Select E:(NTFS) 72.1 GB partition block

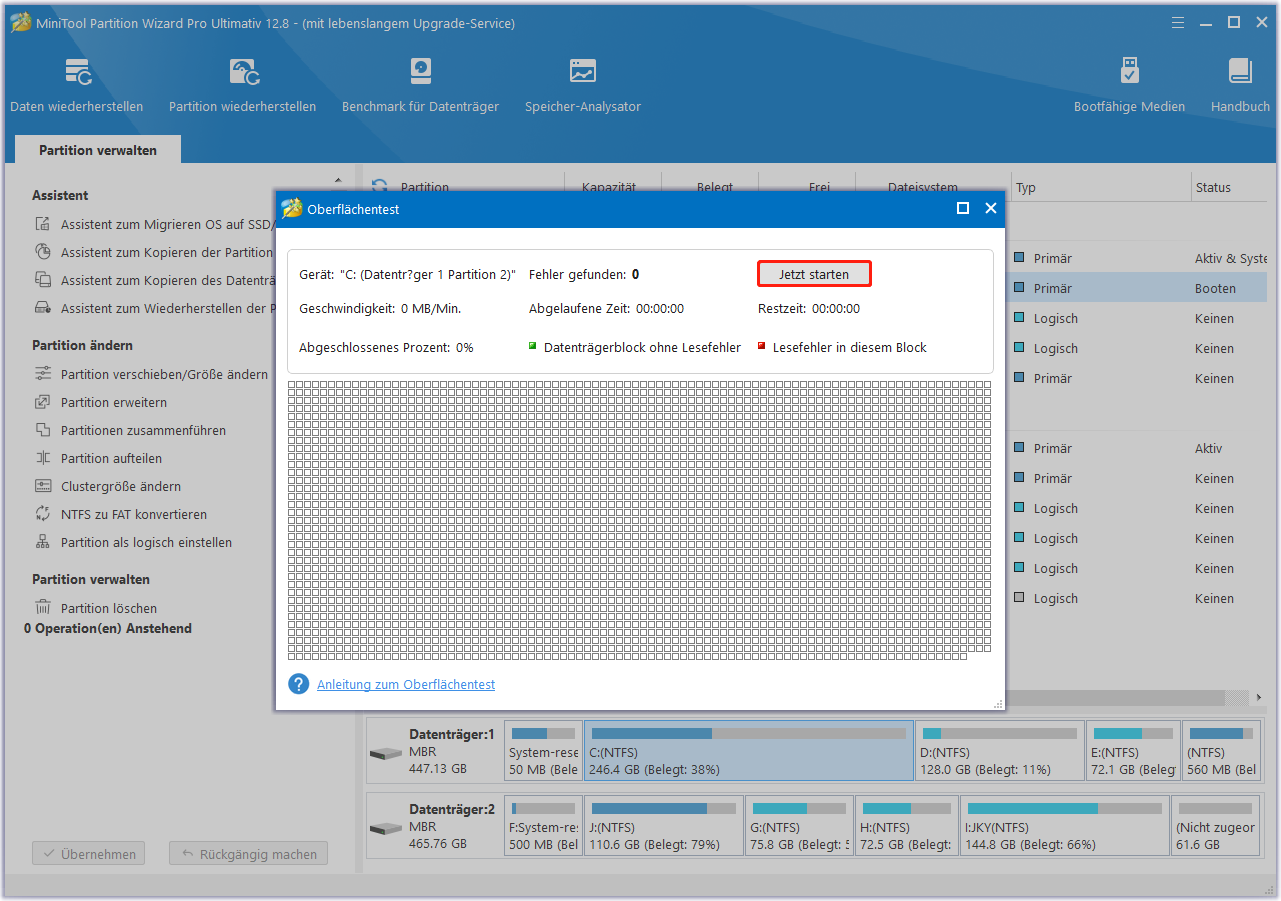[x=1133, y=751]
